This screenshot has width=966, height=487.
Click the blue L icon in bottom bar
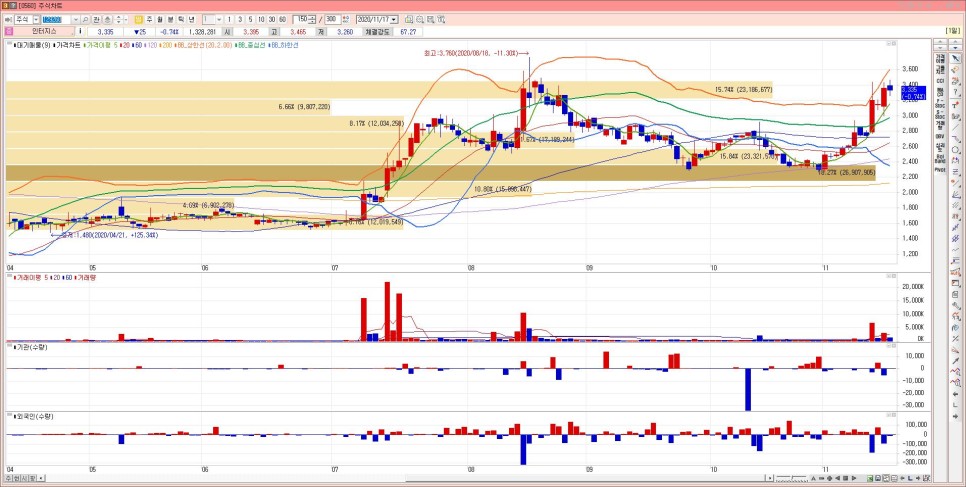tap(910, 478)
